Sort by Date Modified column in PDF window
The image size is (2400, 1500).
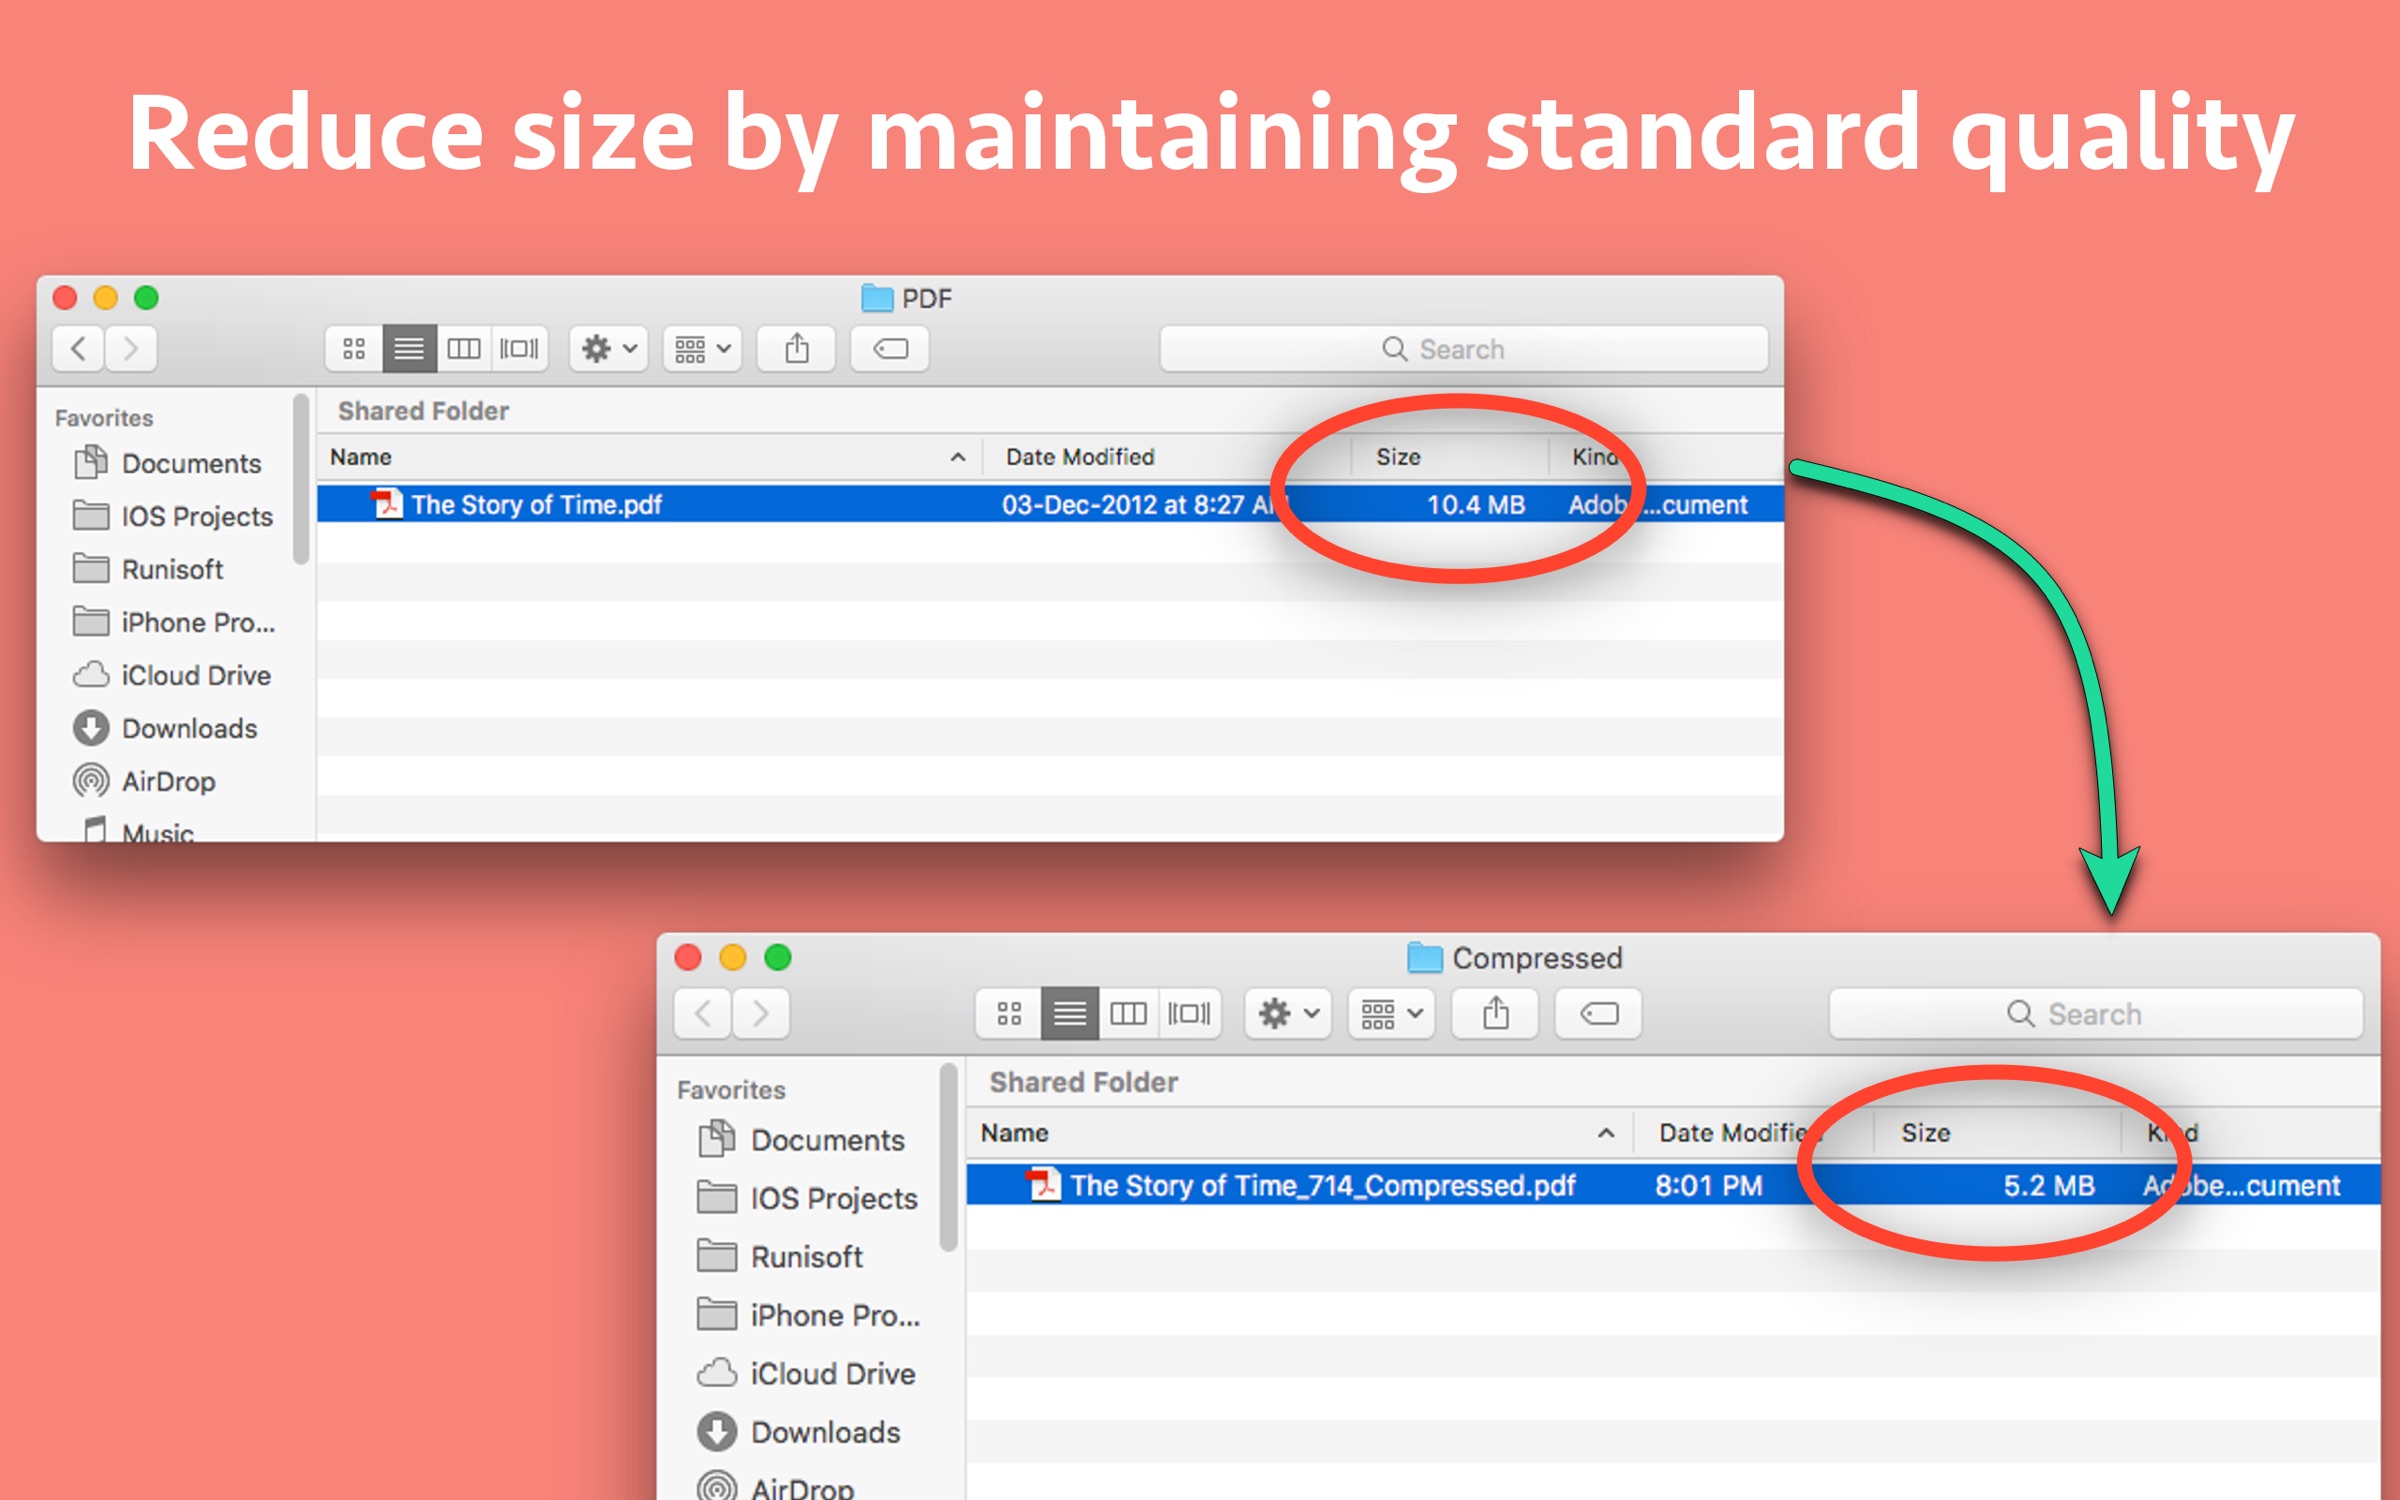[x=1080, y=457]
